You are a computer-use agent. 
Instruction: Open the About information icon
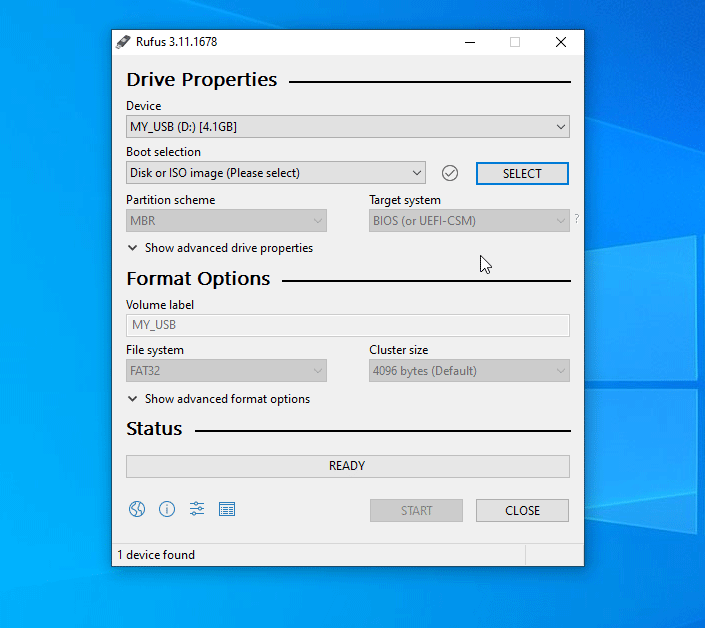click(167, 509)
